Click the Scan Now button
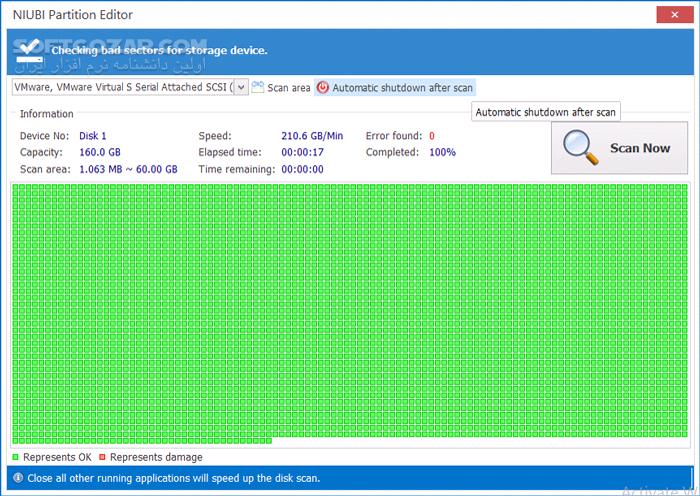 click(x=619, y=148)
